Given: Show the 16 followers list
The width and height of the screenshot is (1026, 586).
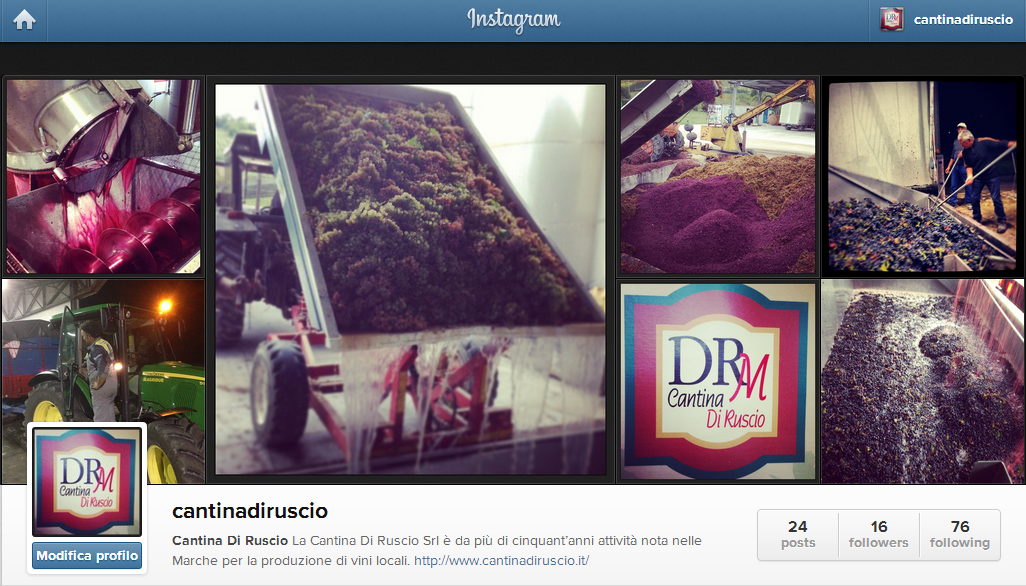Looking at the screenshot, I should tap(879, 534).
